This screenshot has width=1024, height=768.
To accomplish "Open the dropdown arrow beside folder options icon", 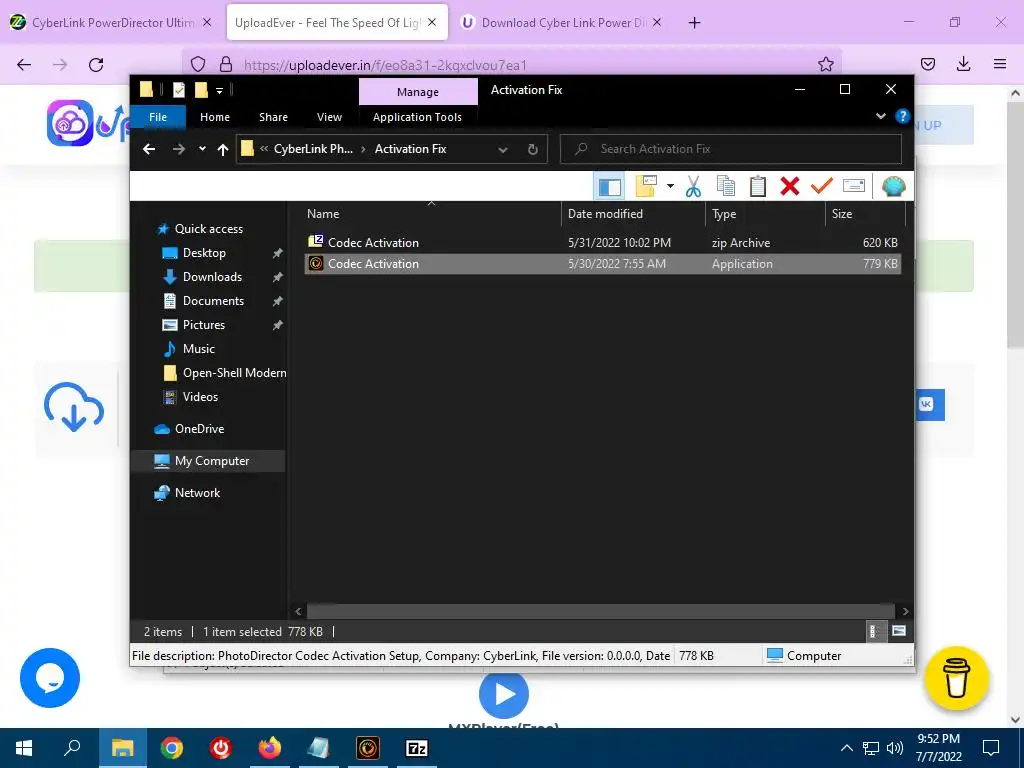I will (x=670, y=187).
